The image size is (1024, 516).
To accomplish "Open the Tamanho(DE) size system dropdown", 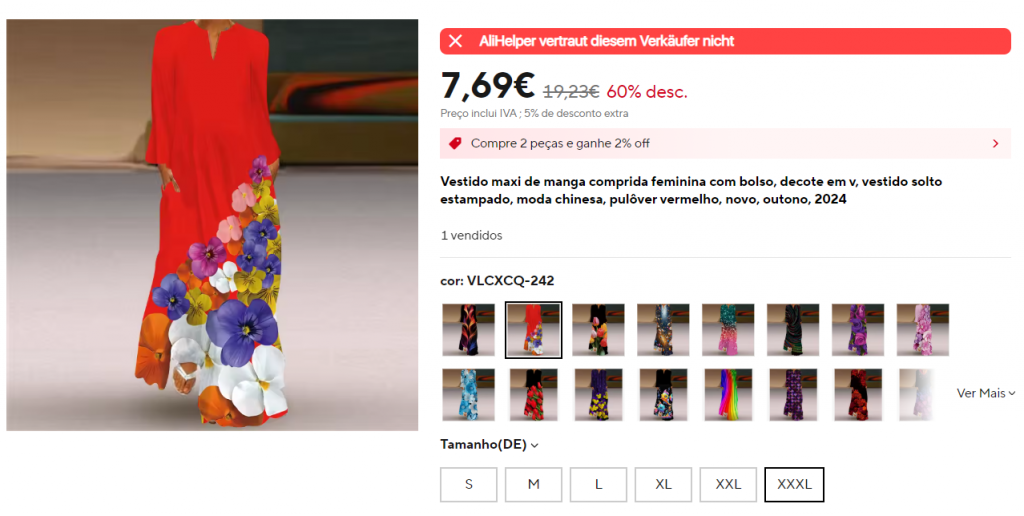I will coord(489,445).
